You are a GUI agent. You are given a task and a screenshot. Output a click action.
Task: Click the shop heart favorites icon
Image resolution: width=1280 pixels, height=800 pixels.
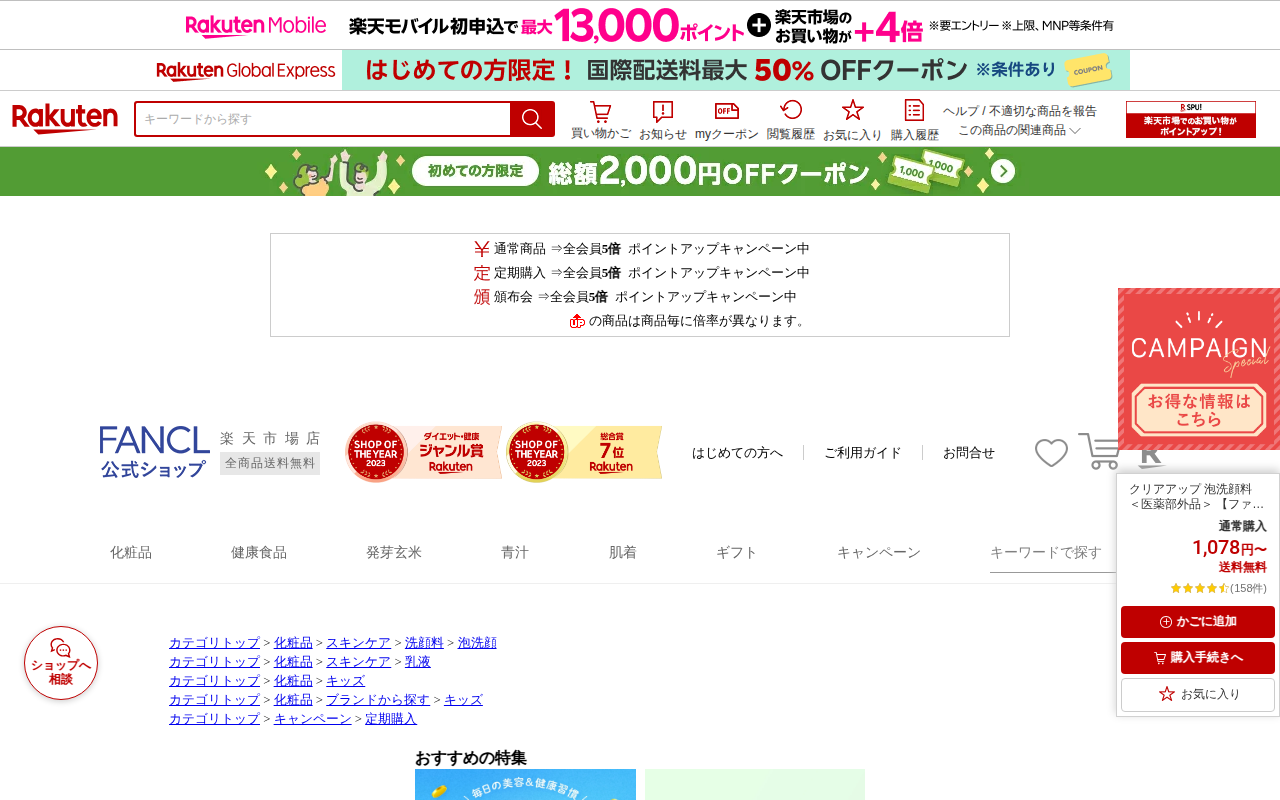(1051, 453)
